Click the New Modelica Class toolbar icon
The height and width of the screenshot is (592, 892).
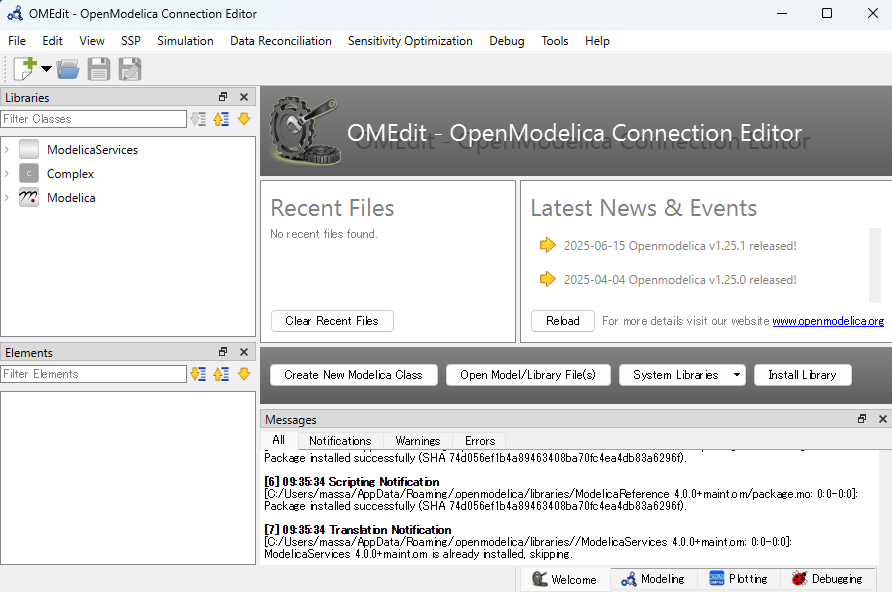click(25, 69)
